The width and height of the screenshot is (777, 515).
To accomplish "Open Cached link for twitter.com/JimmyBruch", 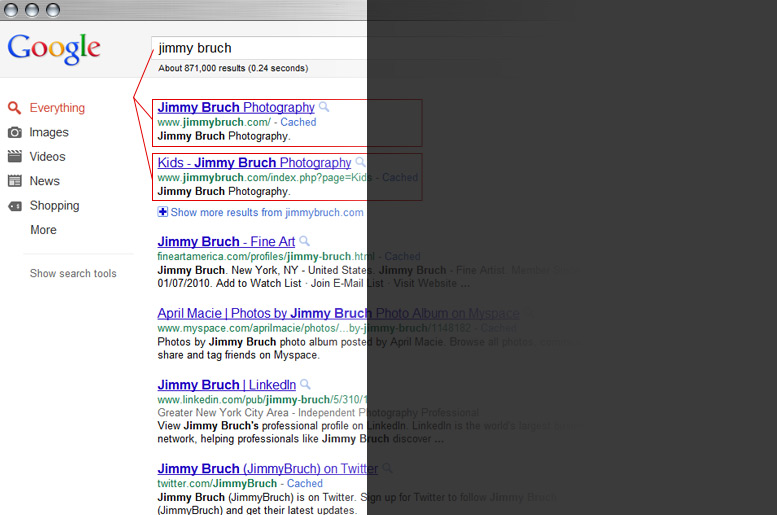I will (305, 484).
